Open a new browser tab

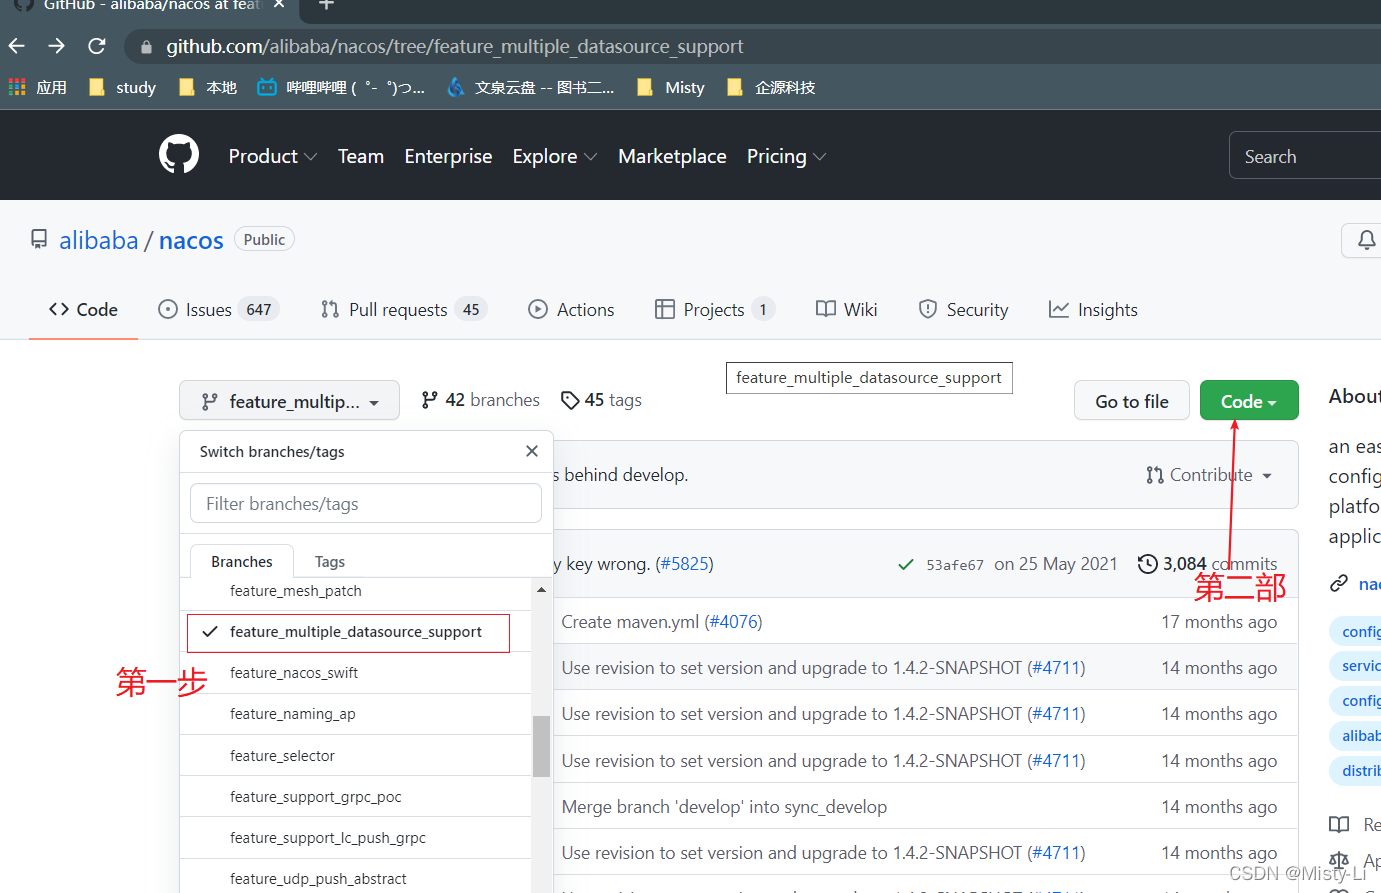[326, 5]
